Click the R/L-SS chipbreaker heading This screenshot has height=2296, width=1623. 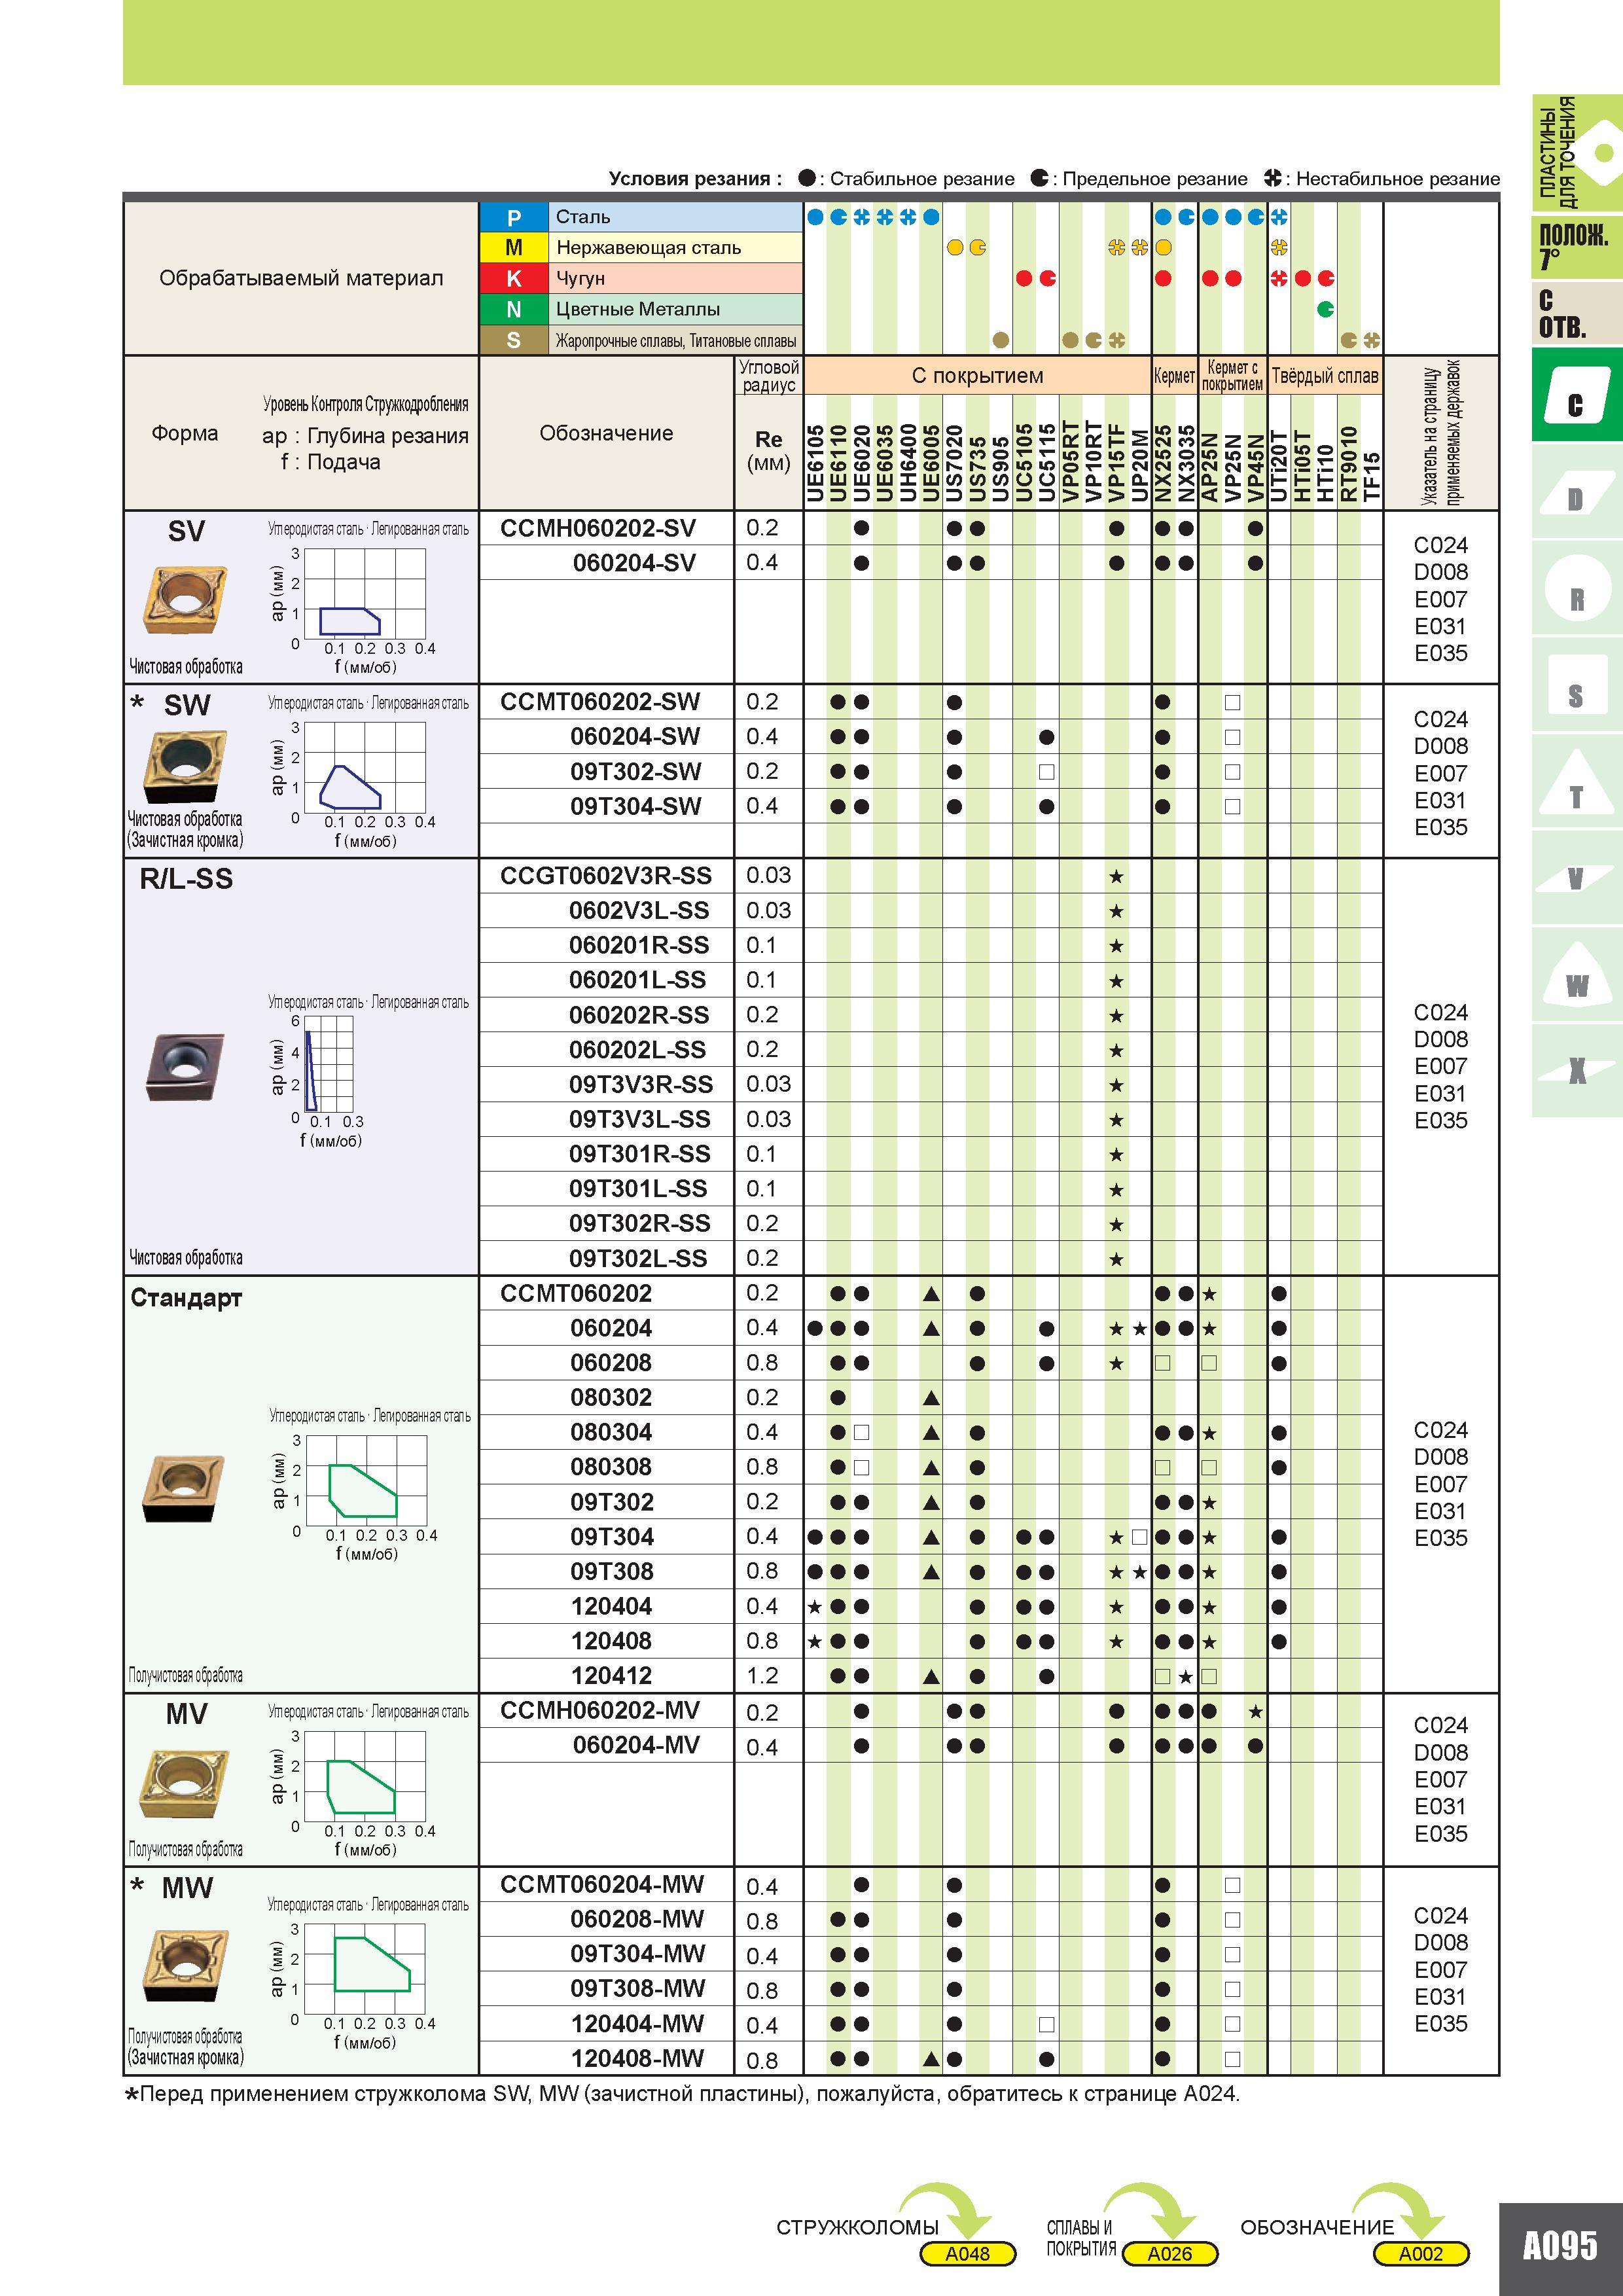pos(186,879)
